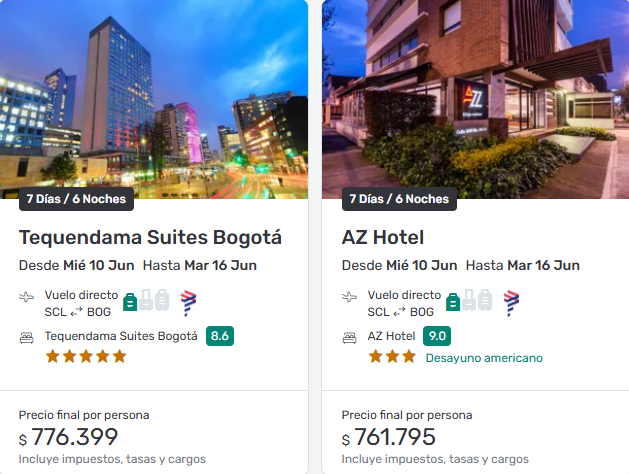Click the three-star rating of AZ Hotel
Viewport: 629px width, 474px height.
392,356
